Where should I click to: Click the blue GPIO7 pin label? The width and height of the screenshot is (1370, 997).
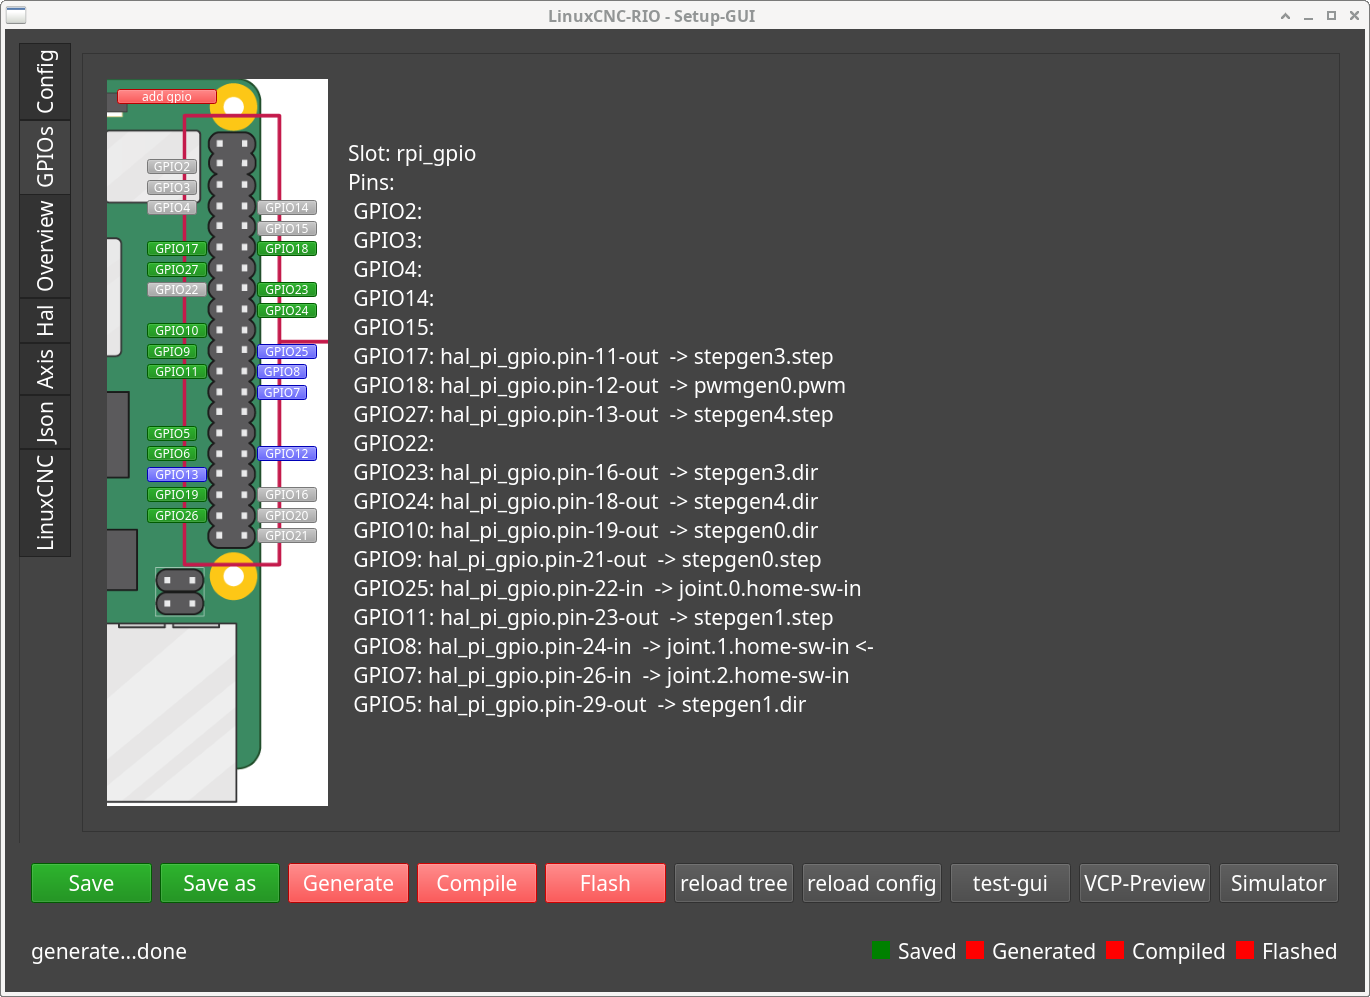[282, 393]
